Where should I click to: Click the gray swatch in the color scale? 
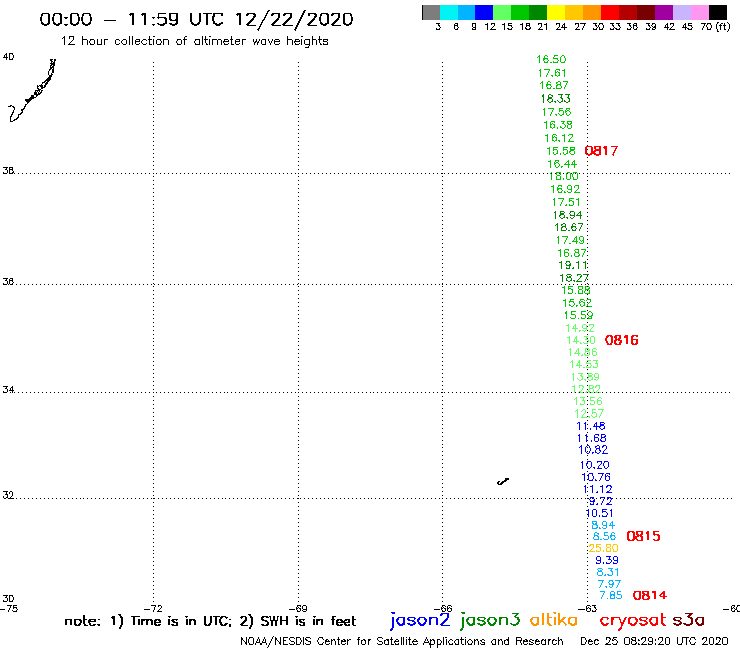[x=431, y=12]
